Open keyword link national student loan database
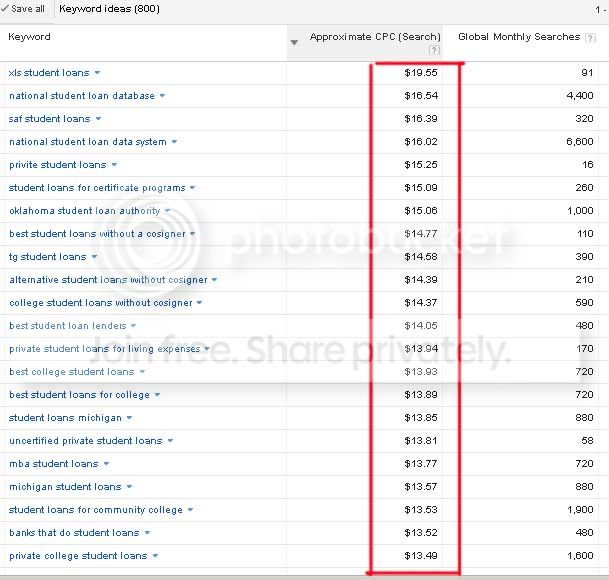Screen dimensions: 609x580 pyautogui.click(x=82, y=96)
